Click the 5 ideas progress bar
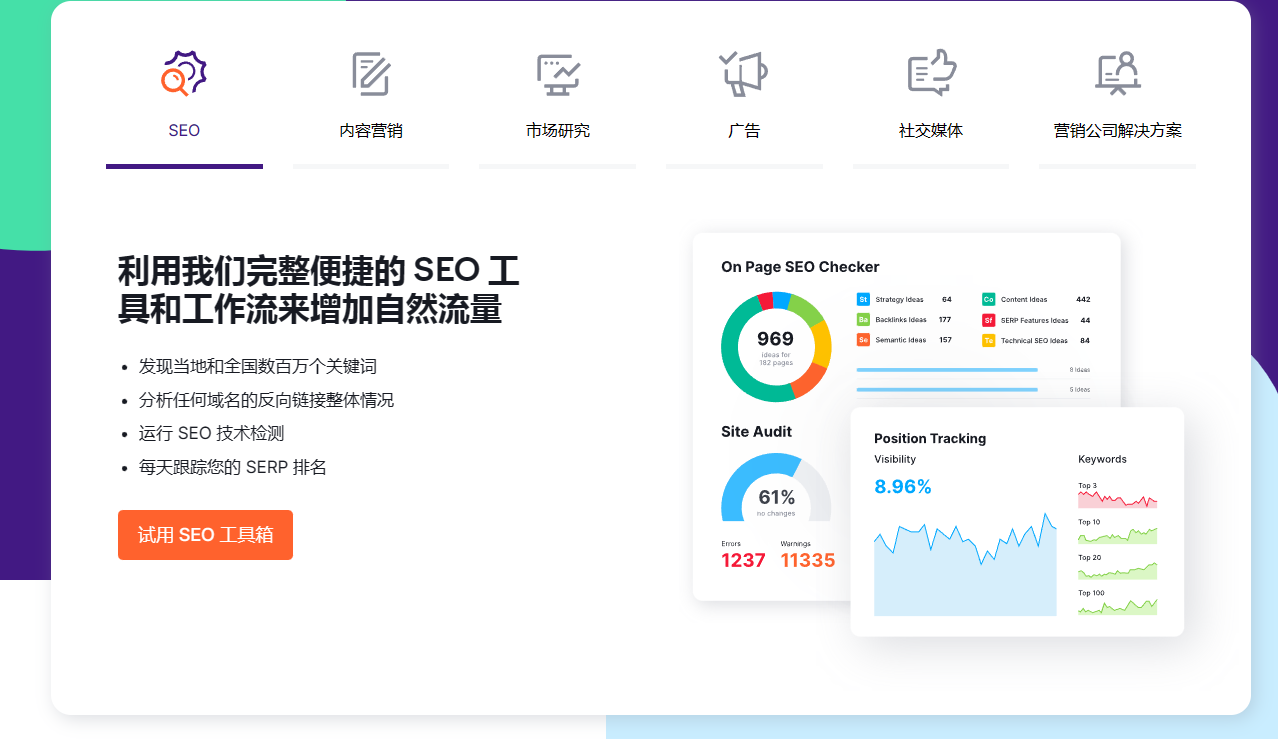1278x739 pixels. [947, 390]
